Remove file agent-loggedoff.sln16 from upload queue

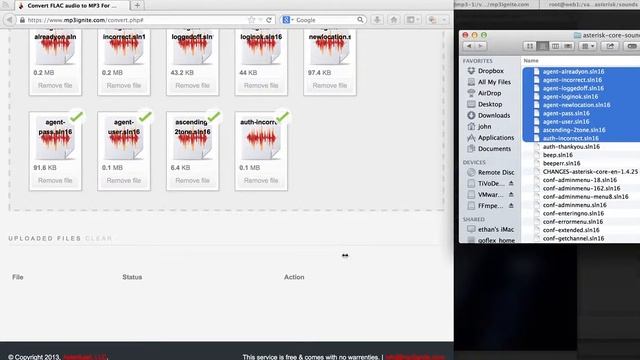click(192, 85)
